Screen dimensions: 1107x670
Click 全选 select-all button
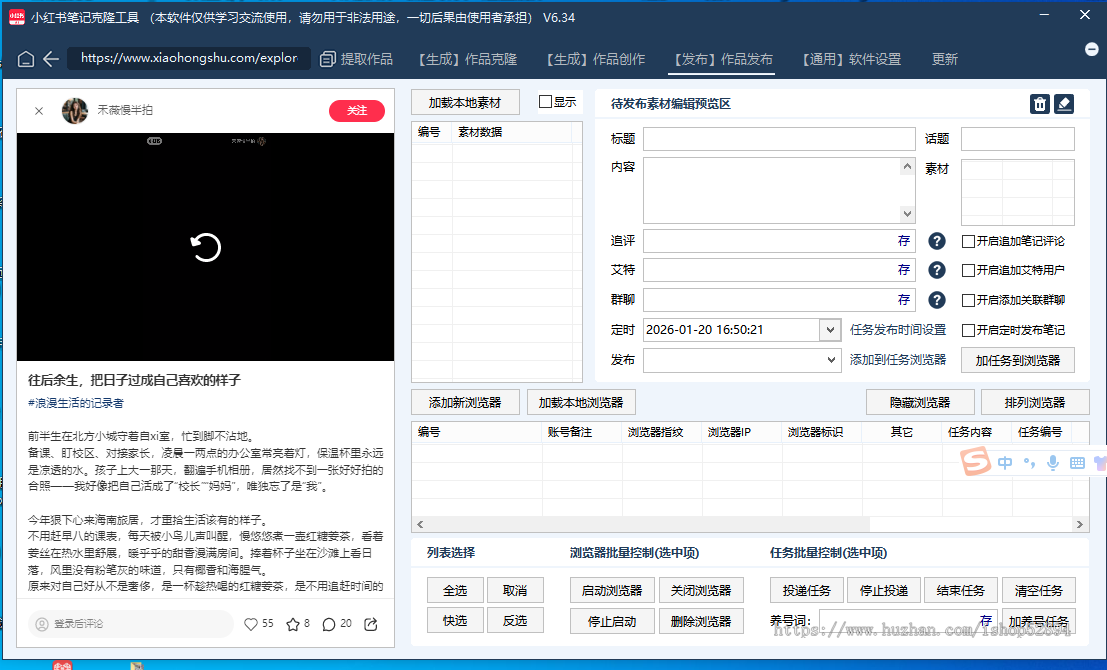click(x=455, y=590)
